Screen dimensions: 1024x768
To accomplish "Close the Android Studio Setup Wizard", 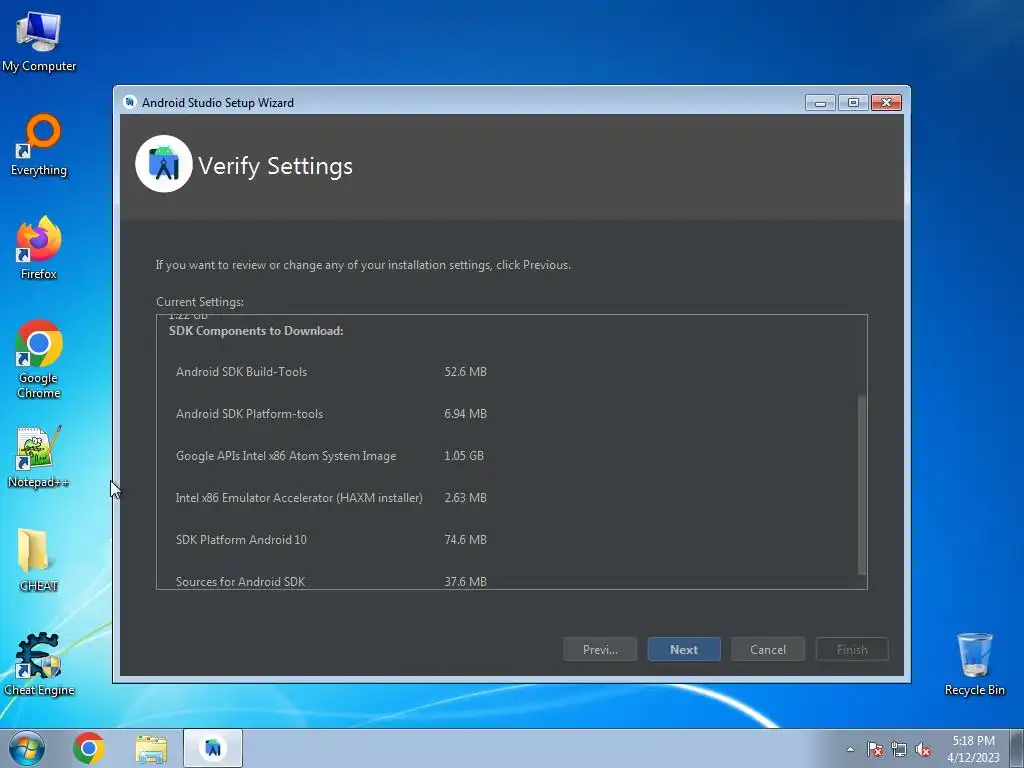I will point(886,103).
